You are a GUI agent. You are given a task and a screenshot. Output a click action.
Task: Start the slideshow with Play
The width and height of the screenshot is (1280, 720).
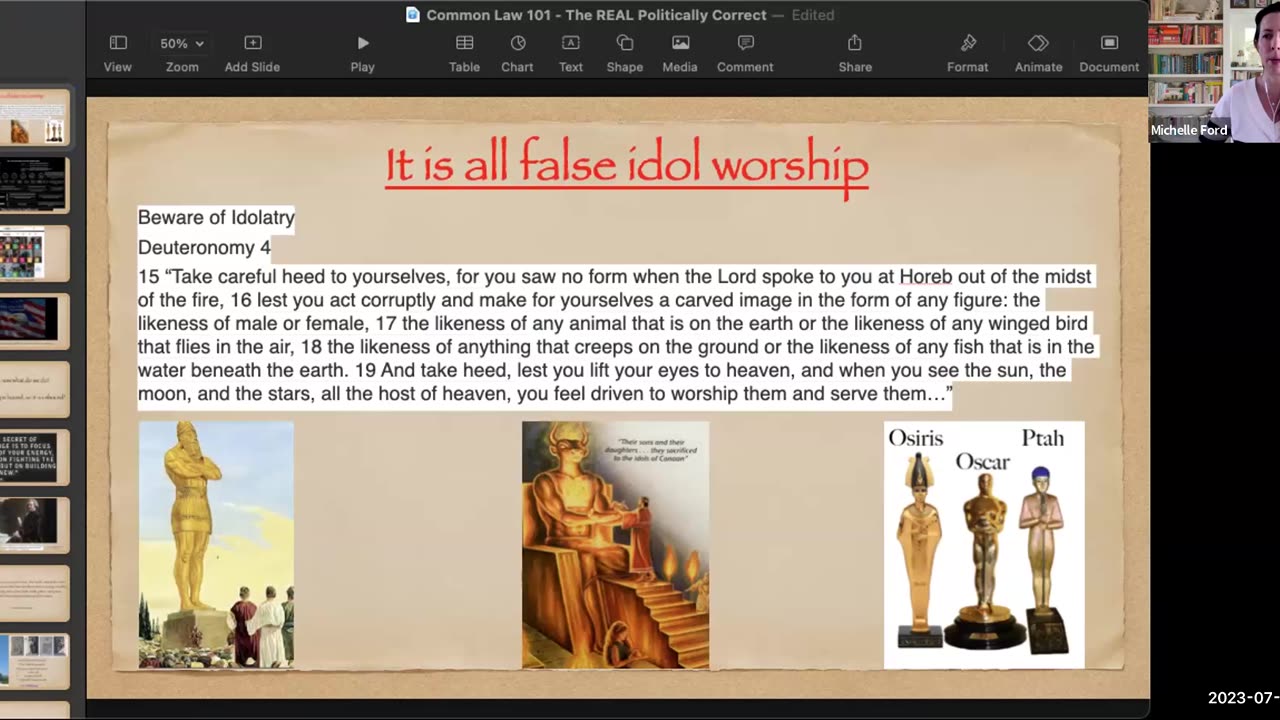(363, 53)
